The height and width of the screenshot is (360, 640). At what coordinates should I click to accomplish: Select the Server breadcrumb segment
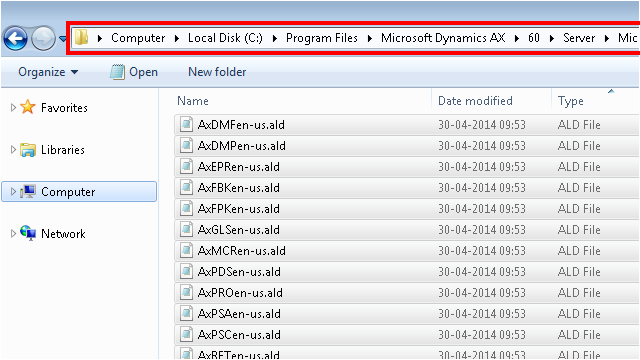click(579, 38)
